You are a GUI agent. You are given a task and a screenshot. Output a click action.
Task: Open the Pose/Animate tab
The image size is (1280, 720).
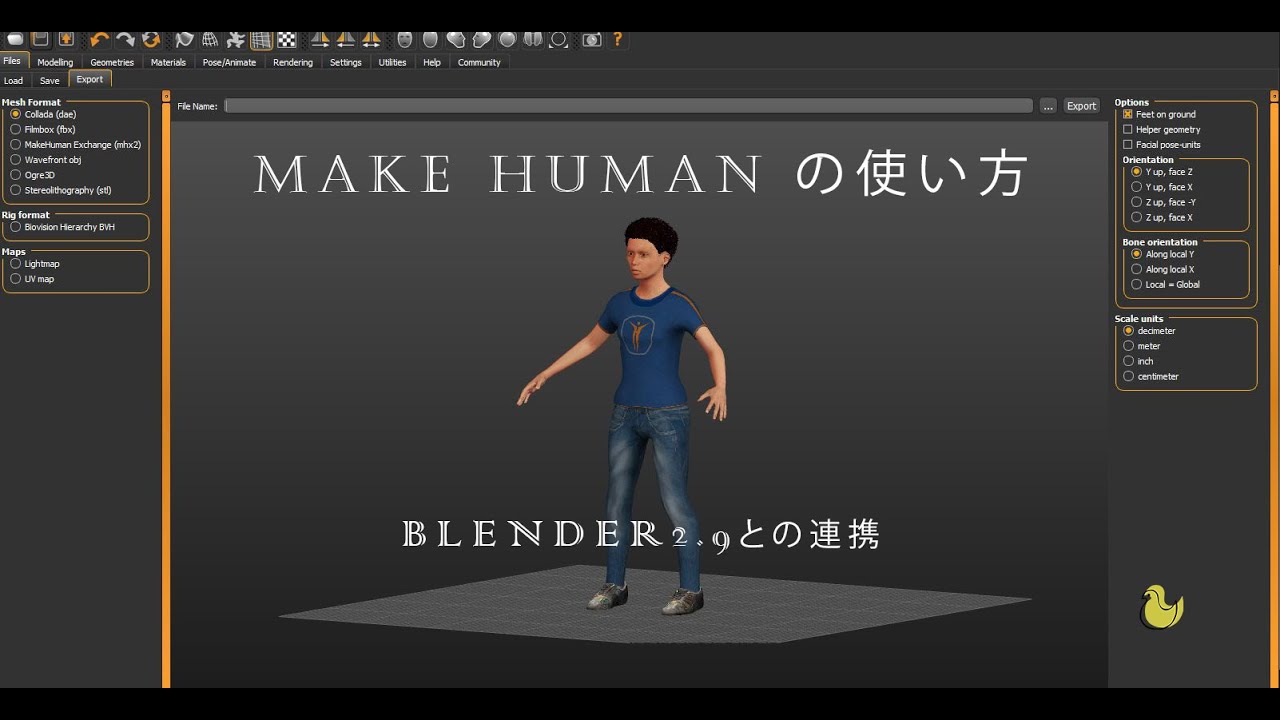[x=229, y=62]
